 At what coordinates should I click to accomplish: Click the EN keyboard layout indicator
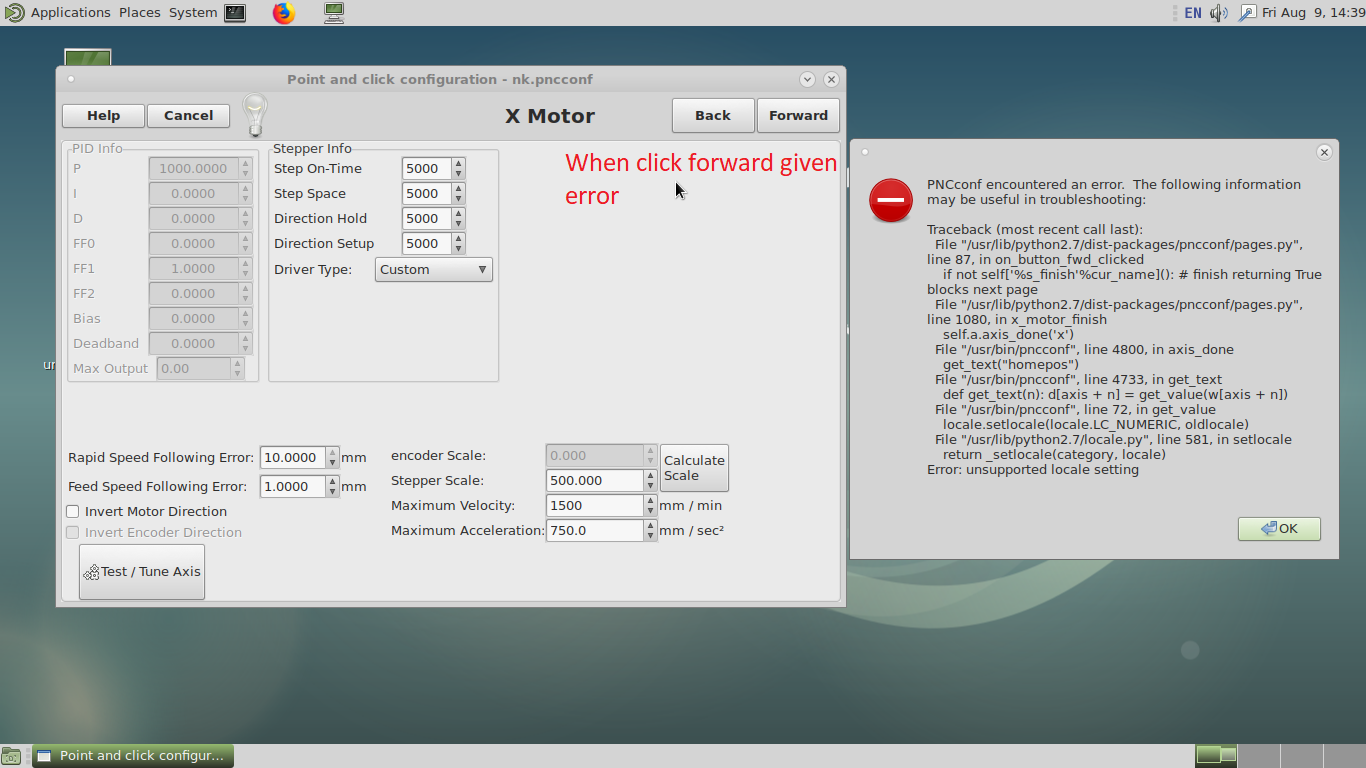[1192, 13]
